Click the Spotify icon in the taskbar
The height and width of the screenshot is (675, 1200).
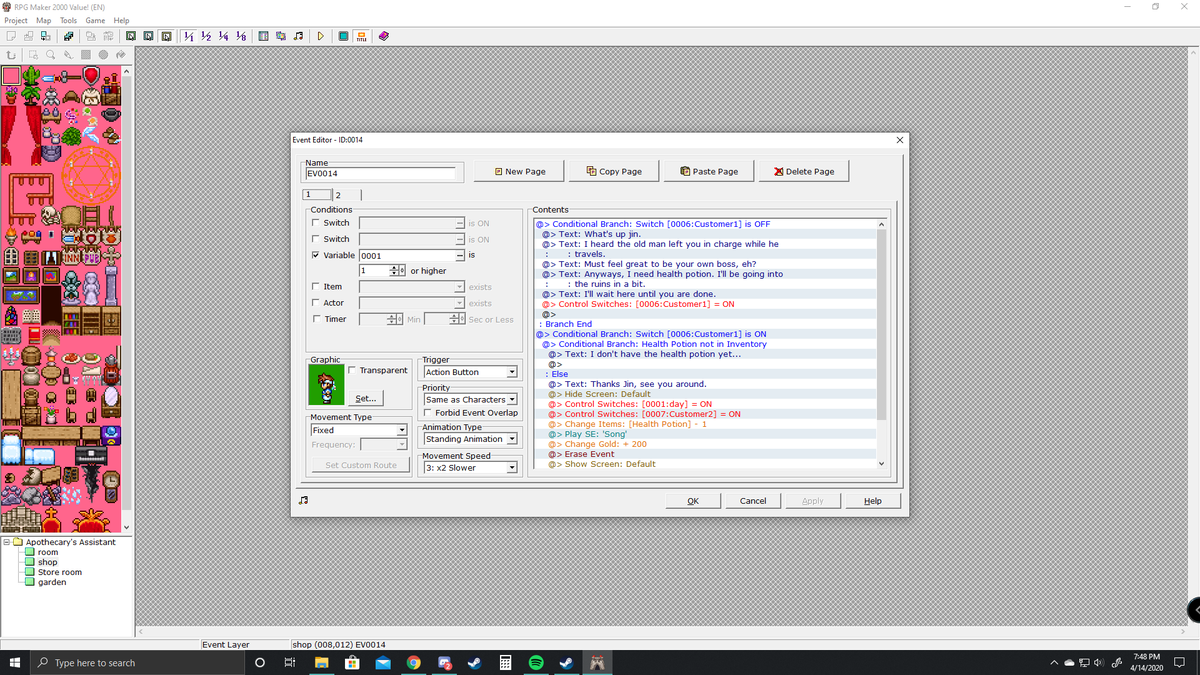tap(535, 663)
